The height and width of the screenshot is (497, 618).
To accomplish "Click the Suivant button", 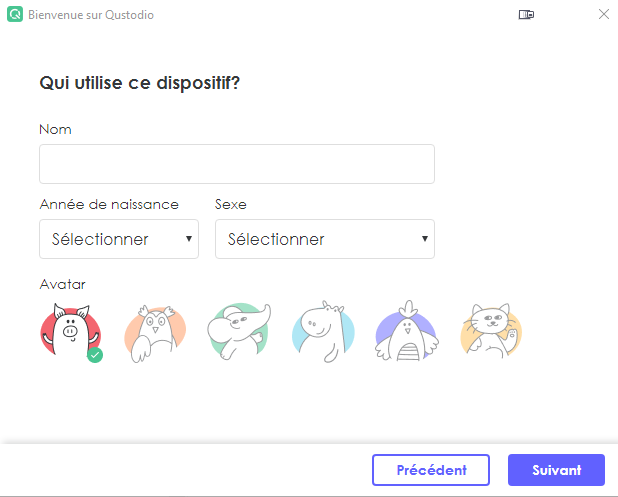I will [x=556, y=470].
